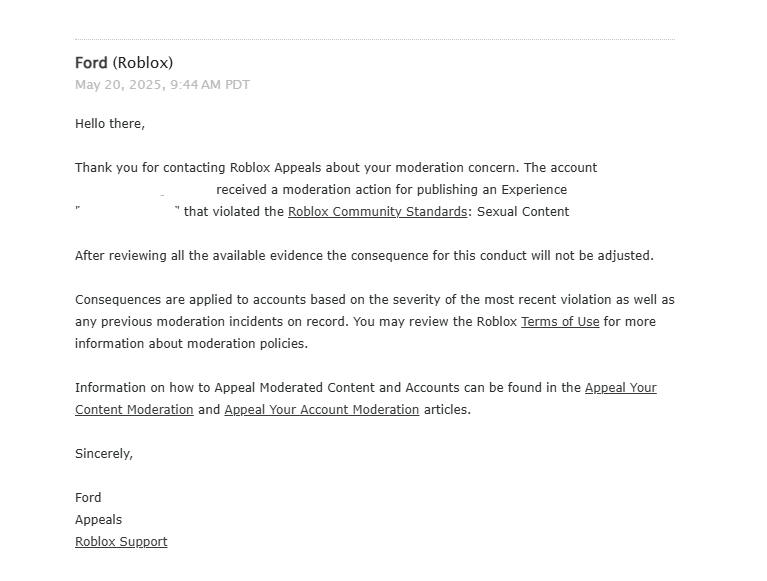The image size is (767, 581).
Task: Click the "Hello there," greeting line
Action: (110, 124)
